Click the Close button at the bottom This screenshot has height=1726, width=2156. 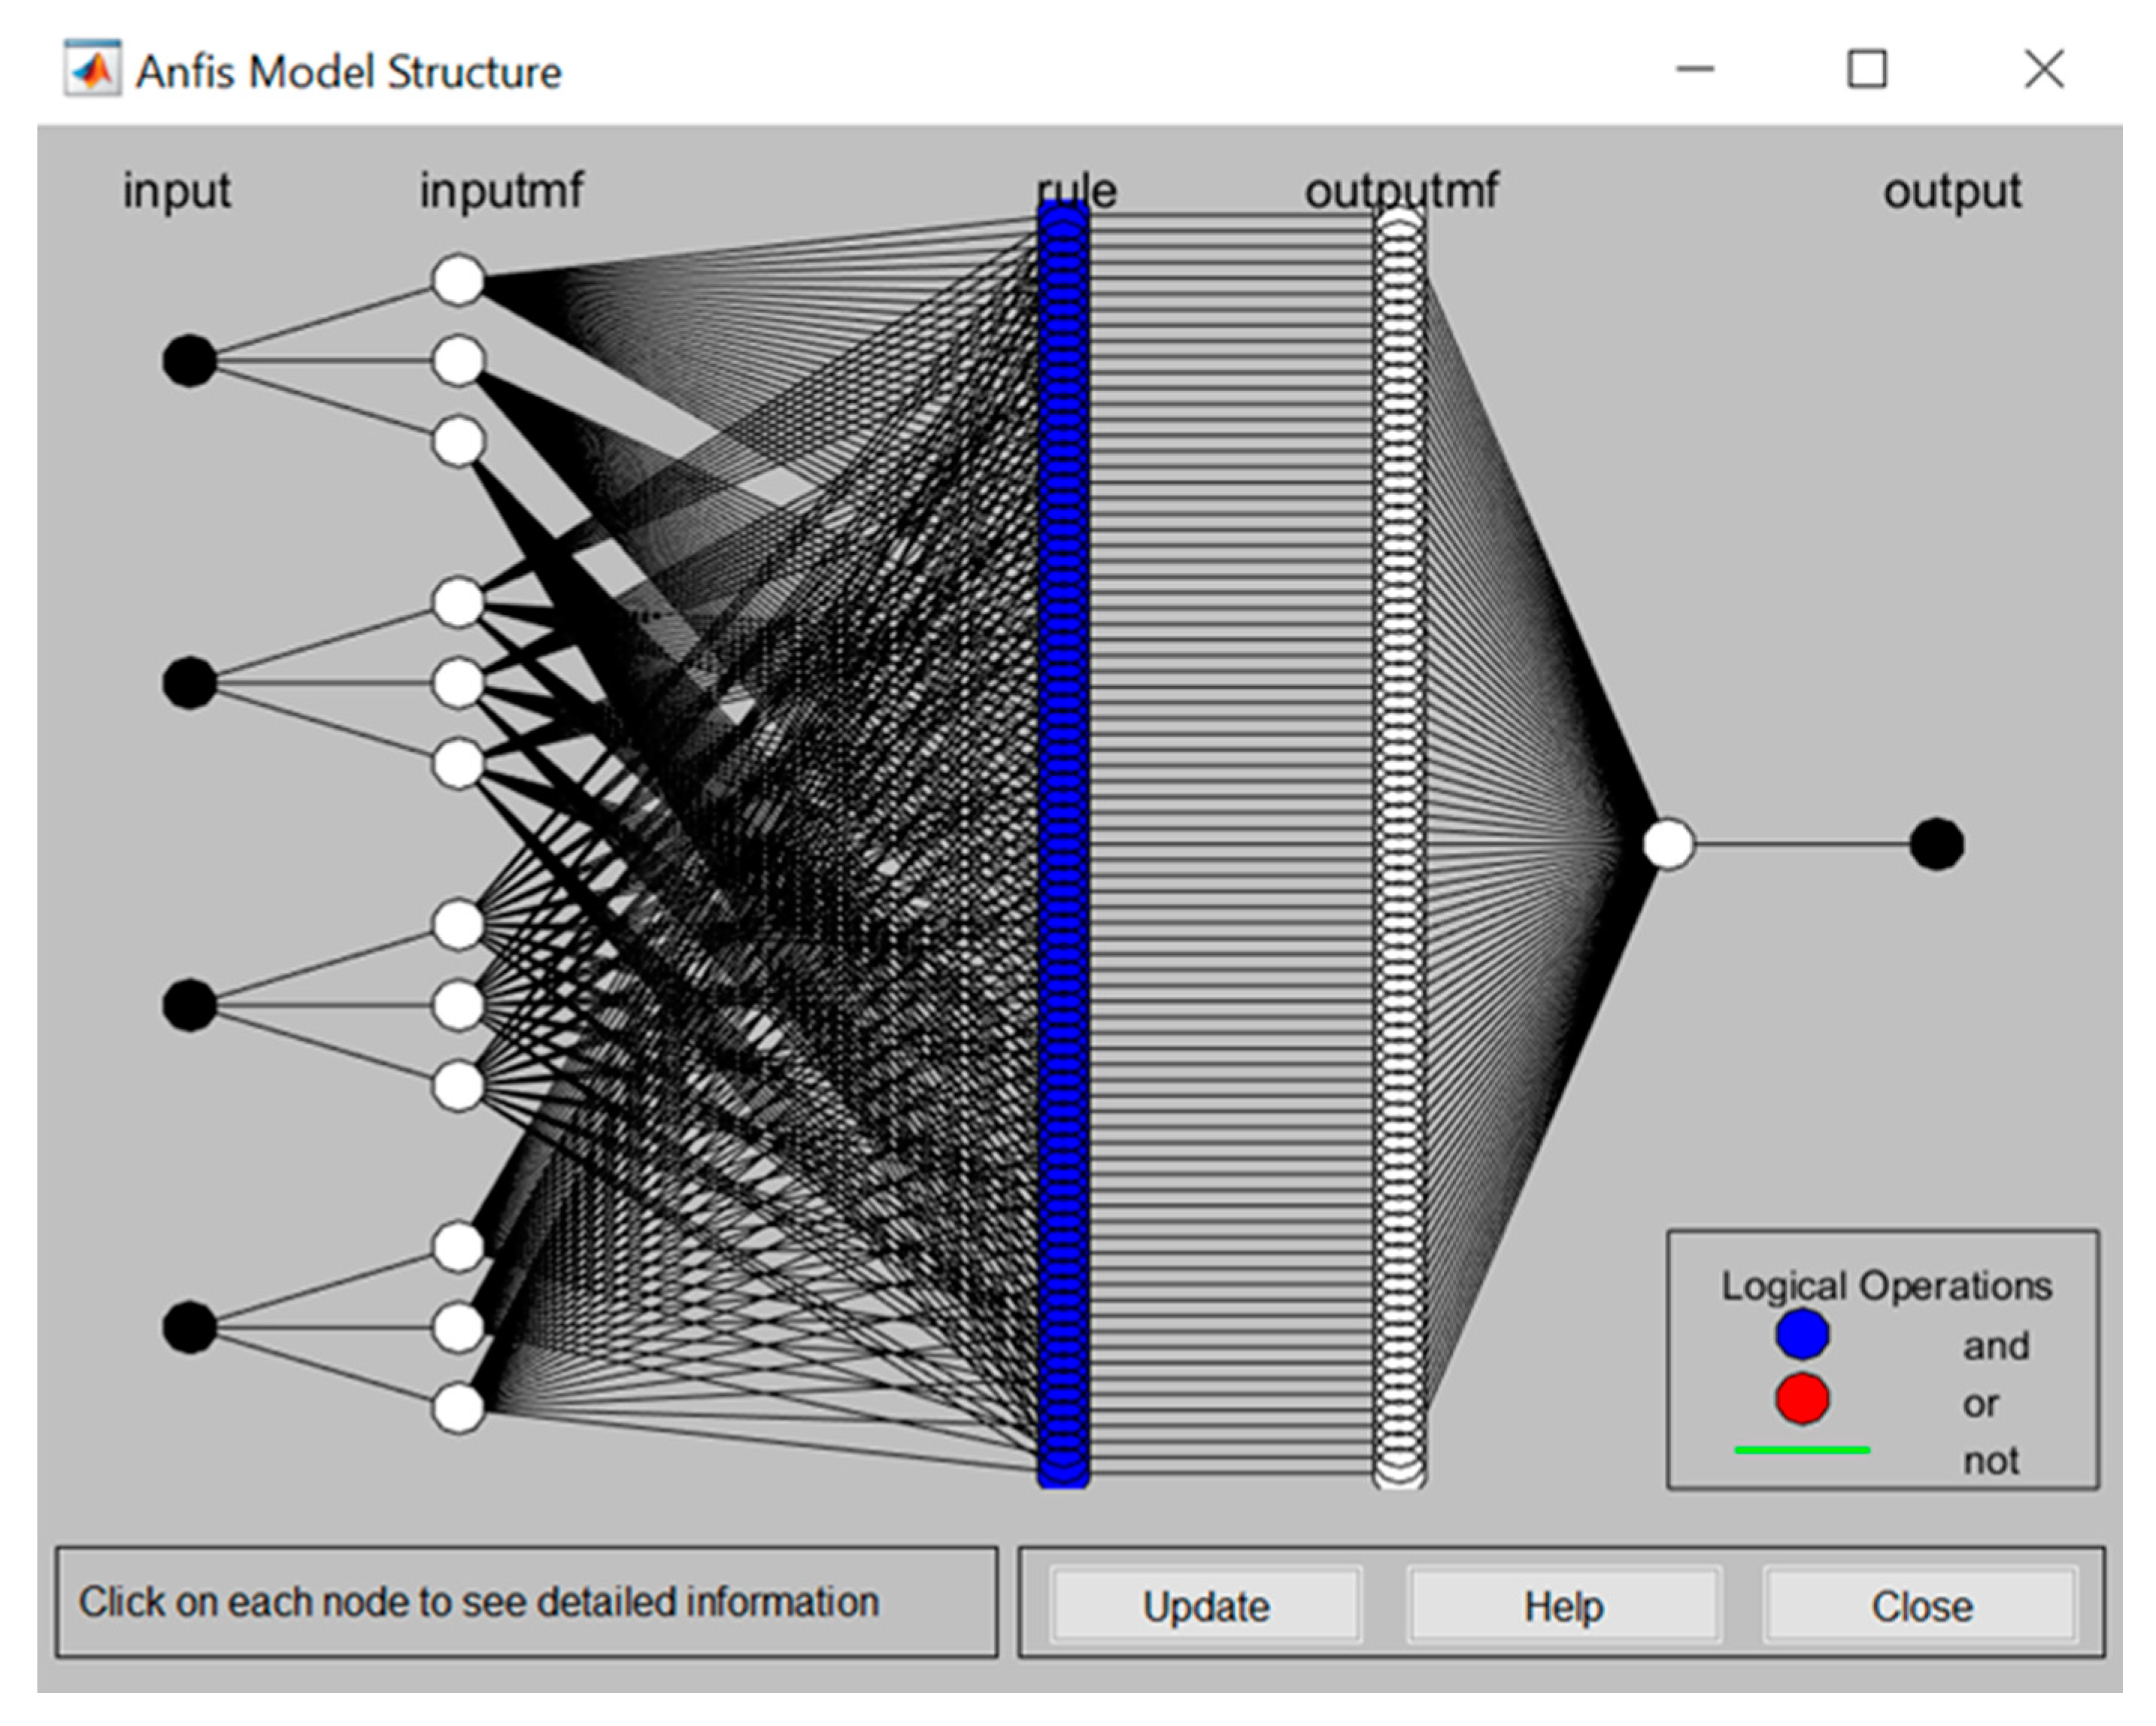pyautogui.click(x=1921, y=1606)
